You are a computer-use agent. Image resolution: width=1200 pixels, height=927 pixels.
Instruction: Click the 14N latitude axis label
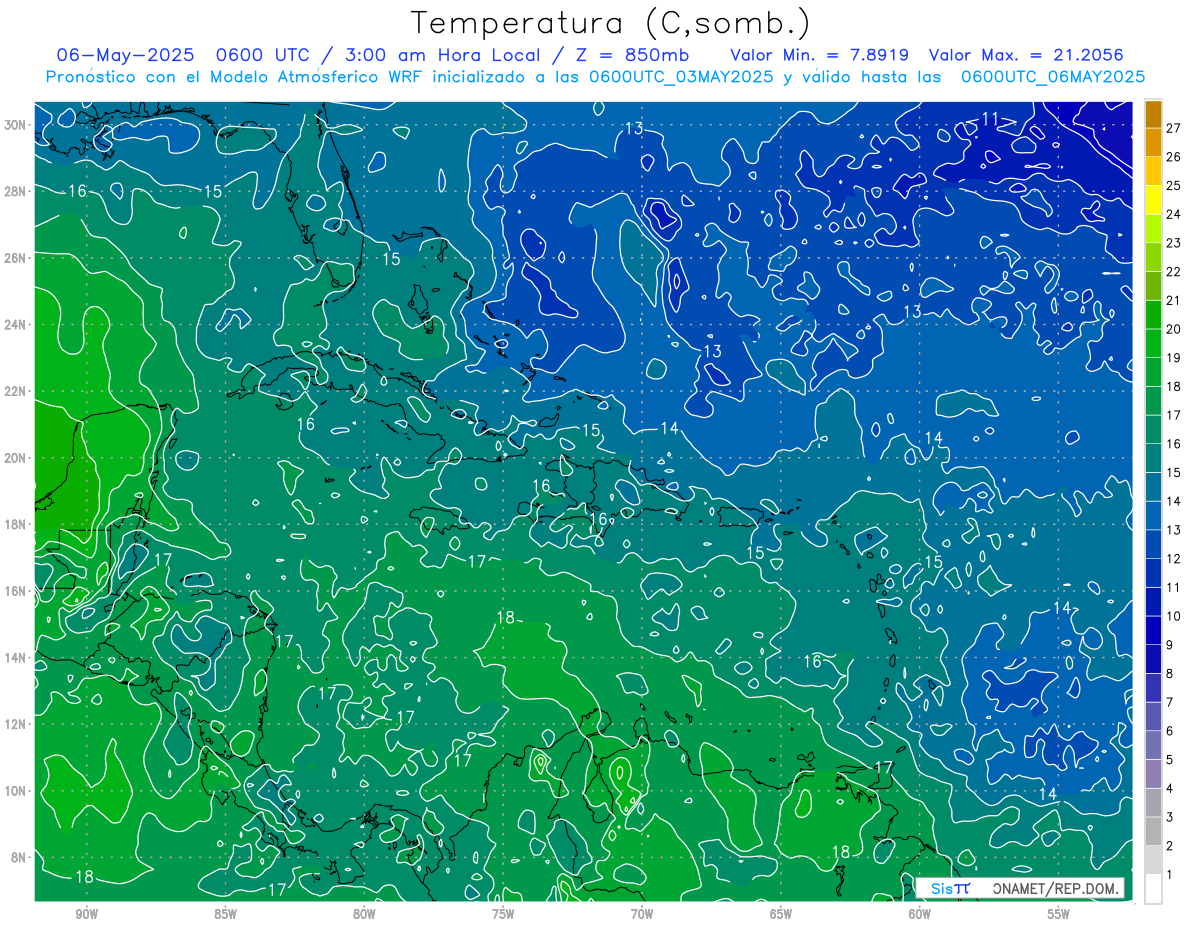pyautogui.click(x=15, y=657)
